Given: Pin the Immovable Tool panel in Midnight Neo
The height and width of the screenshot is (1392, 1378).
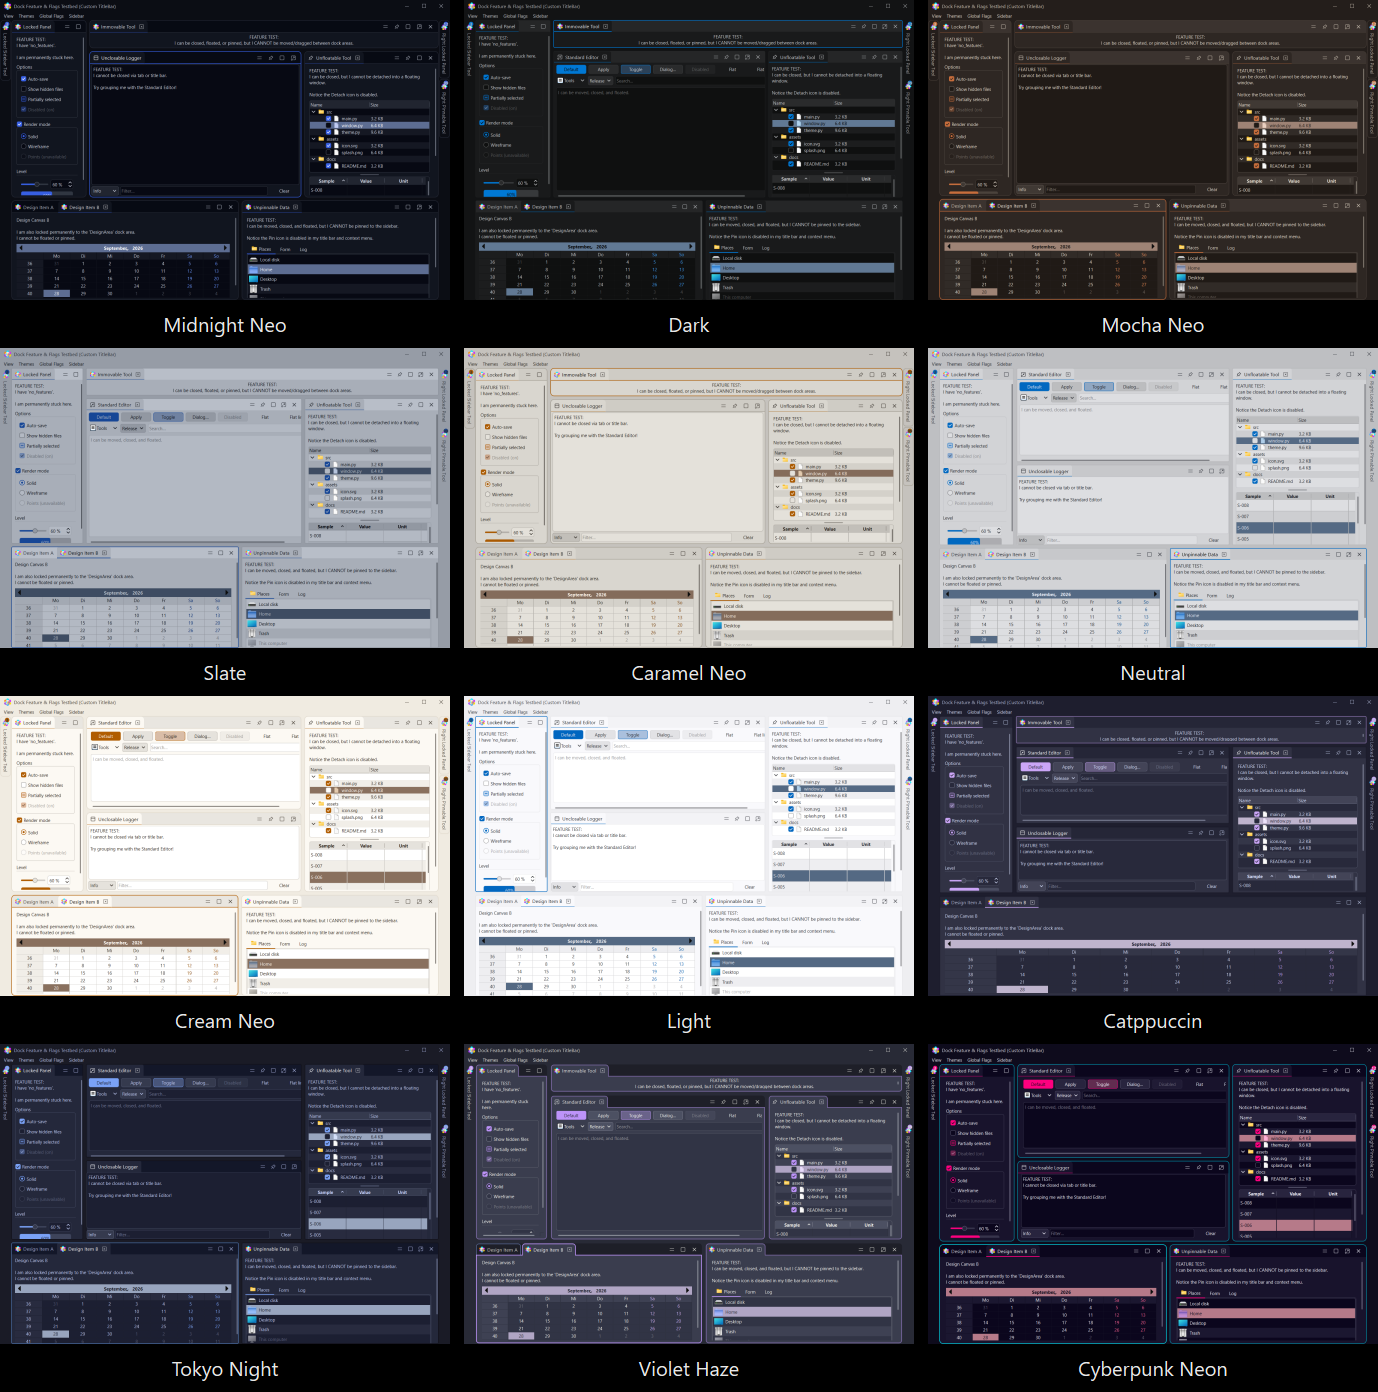Looking at the screenshot, I should (397, 27).
